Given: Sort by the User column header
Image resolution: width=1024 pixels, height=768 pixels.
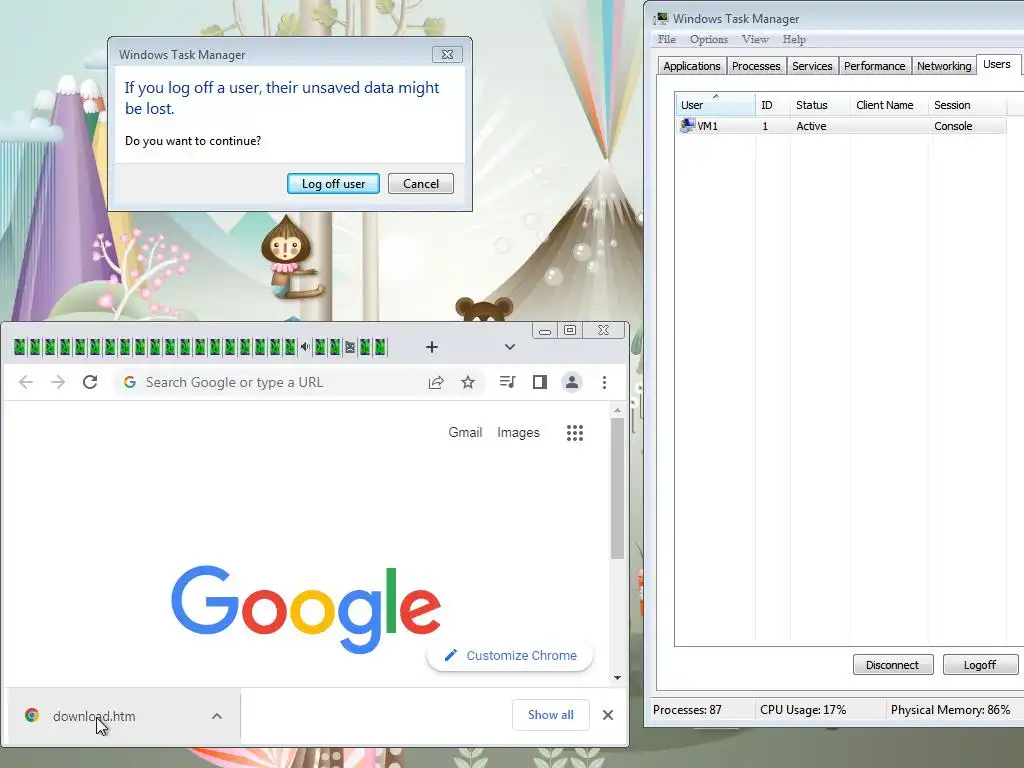Looking at the screenshot, I should [x=715, y=104].
